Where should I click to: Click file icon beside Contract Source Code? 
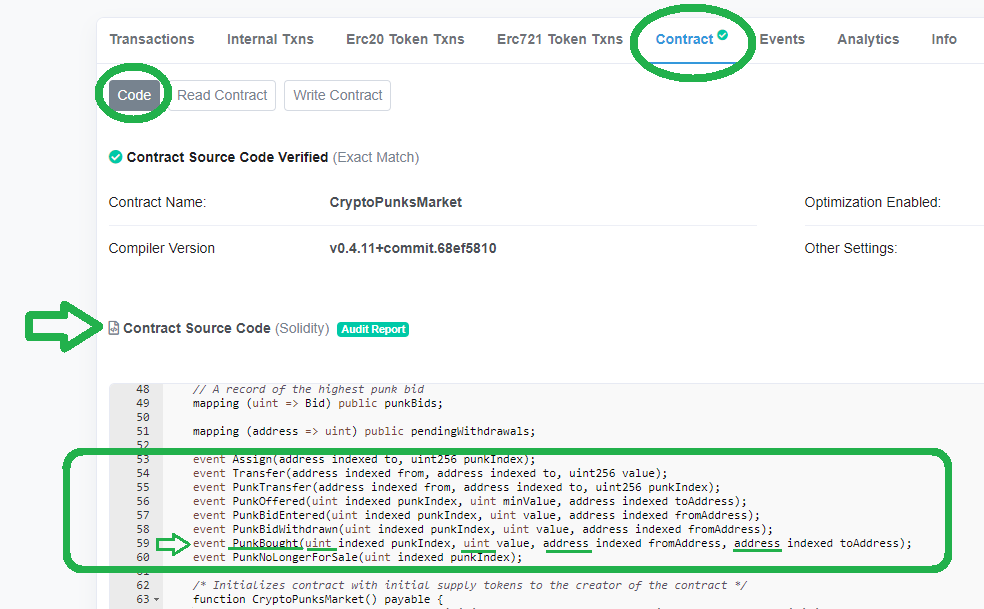click(x=114, y=328)
